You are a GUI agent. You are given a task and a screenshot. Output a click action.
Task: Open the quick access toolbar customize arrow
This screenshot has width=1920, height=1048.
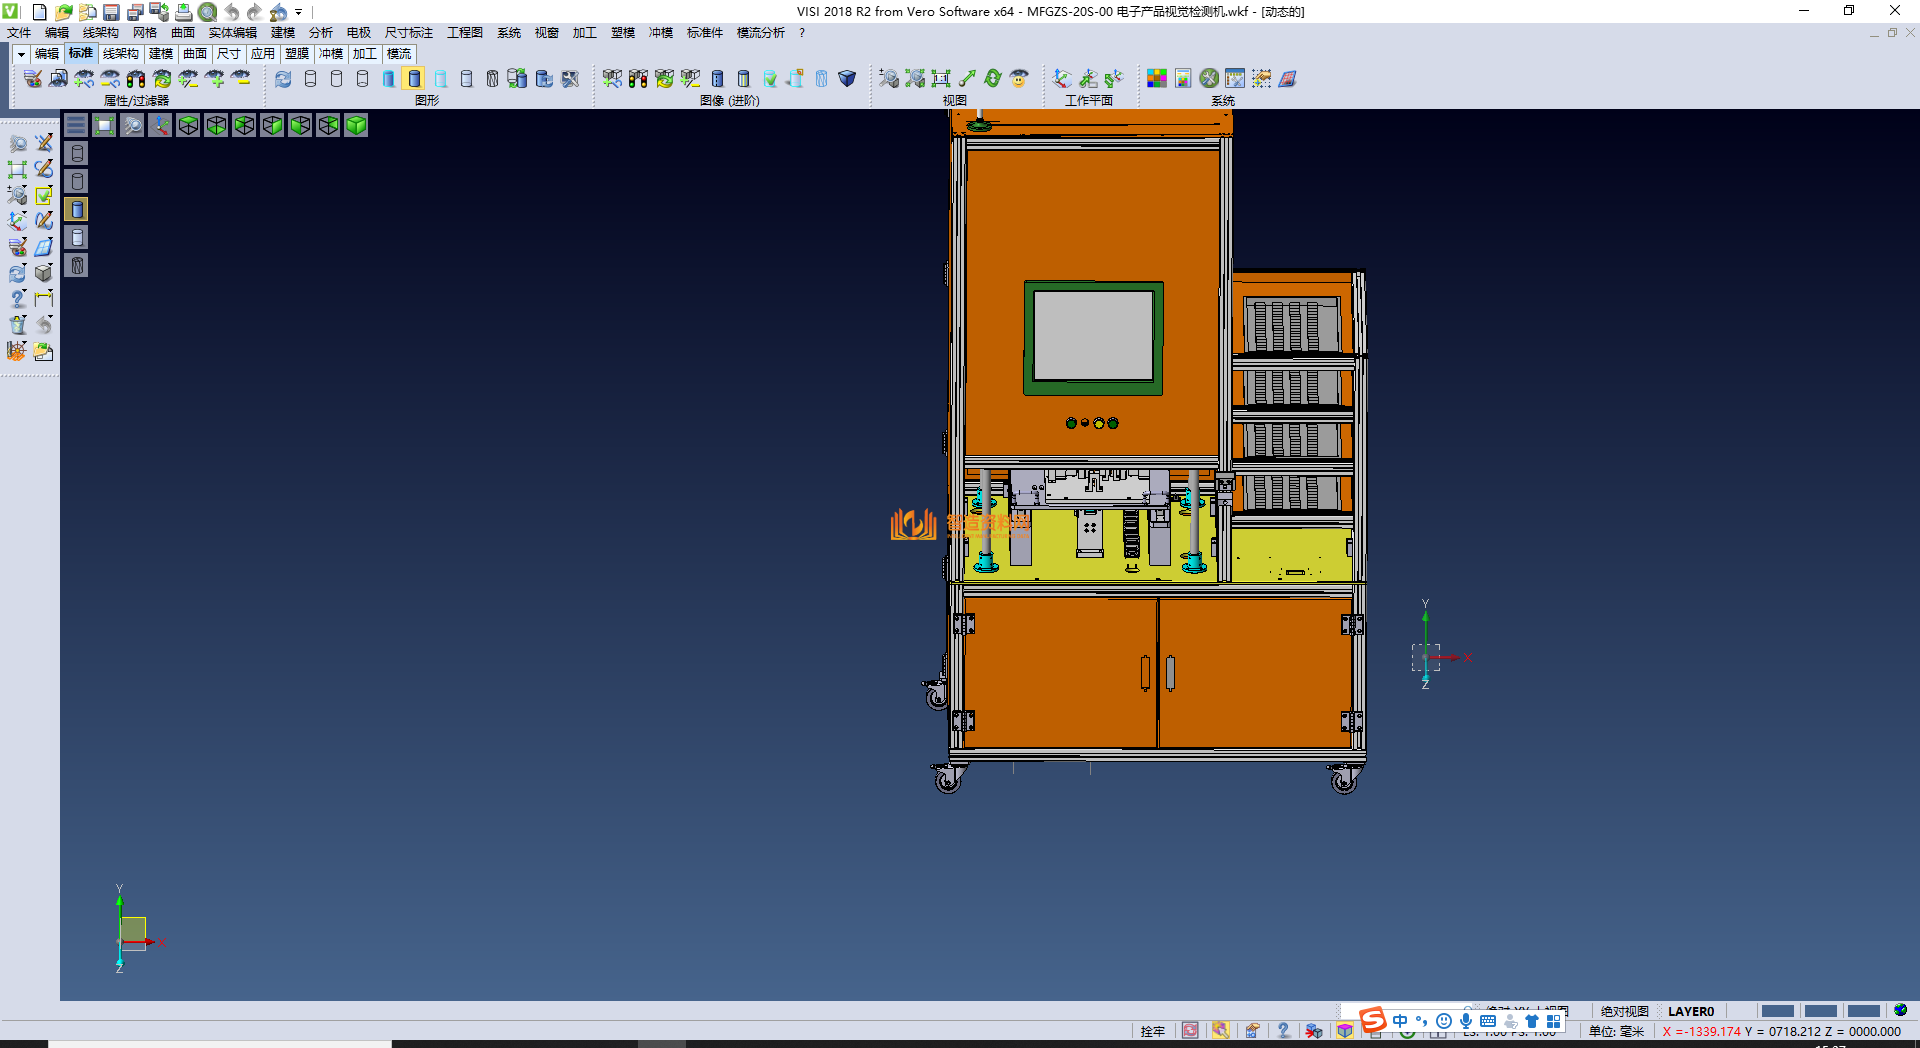[x=298, y=12]
